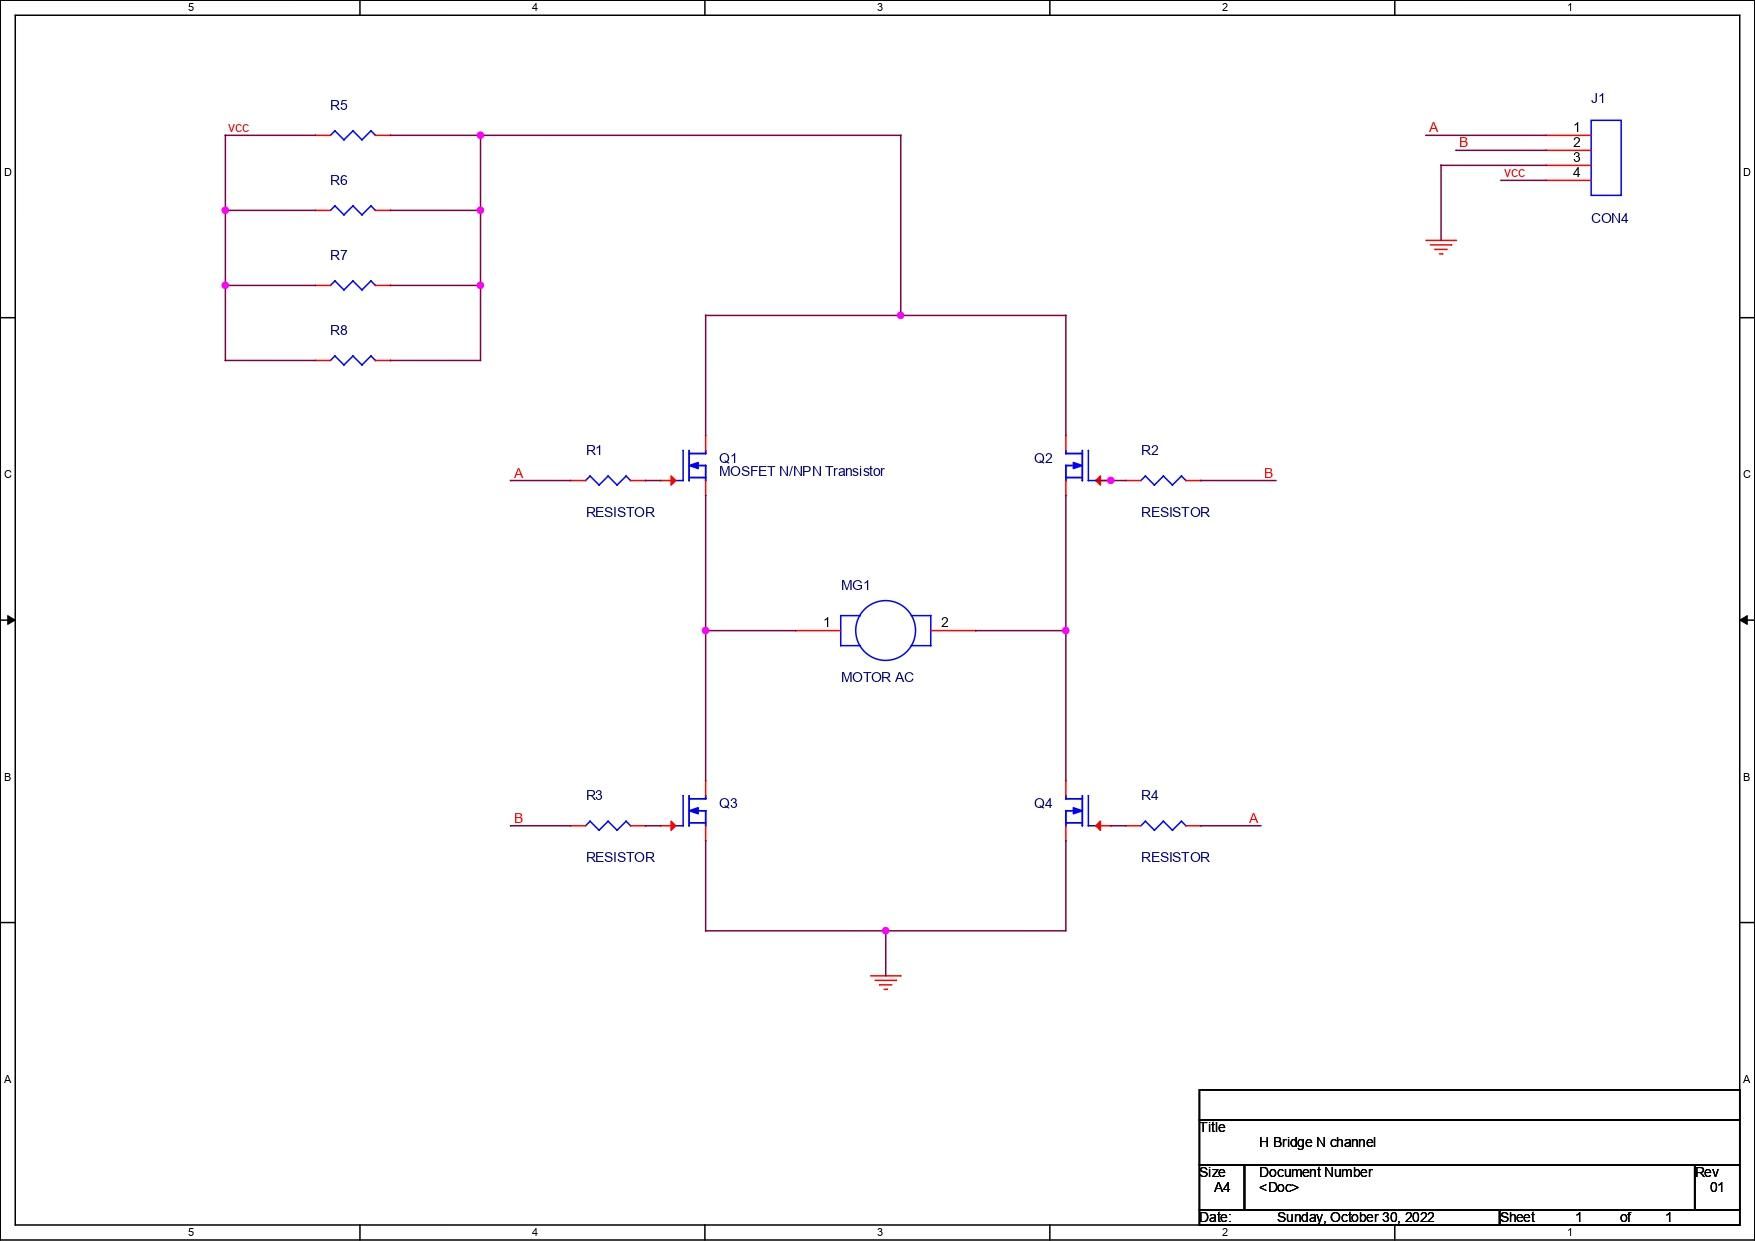Viewport: 1755px width, 1241px height.
Task: Click resistor R8 symbol
Action: pos(353,360)
